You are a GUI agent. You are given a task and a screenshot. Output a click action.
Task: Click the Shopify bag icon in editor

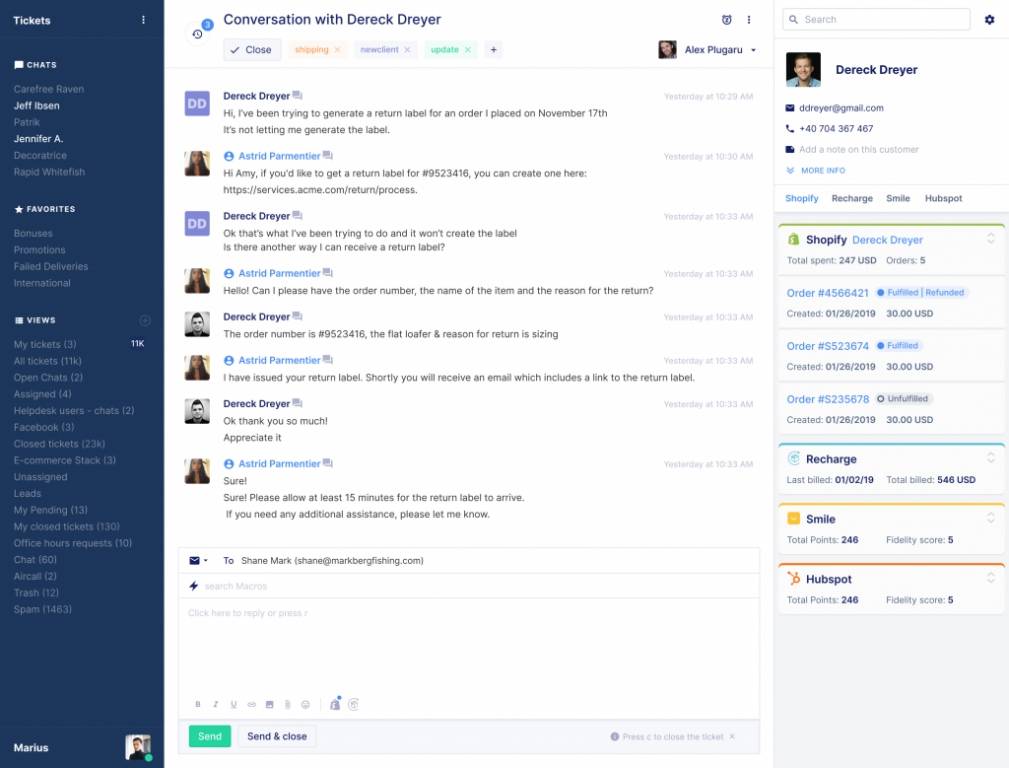click(335, 704)
